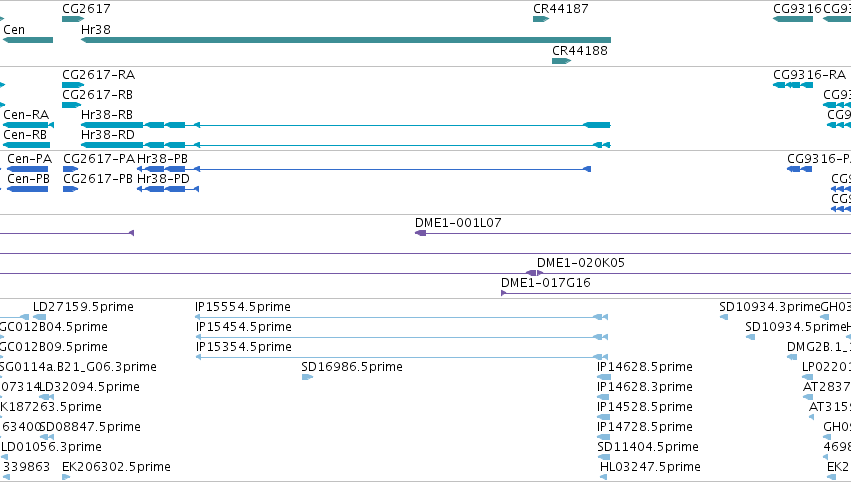Click the Hr38 gene label
851x482 pixels.
(x=96, y=29)
